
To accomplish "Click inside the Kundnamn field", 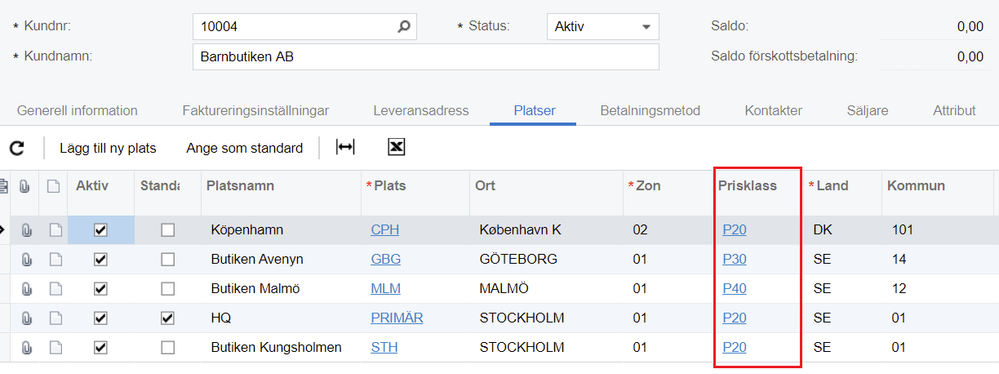I will coord(426,57).
